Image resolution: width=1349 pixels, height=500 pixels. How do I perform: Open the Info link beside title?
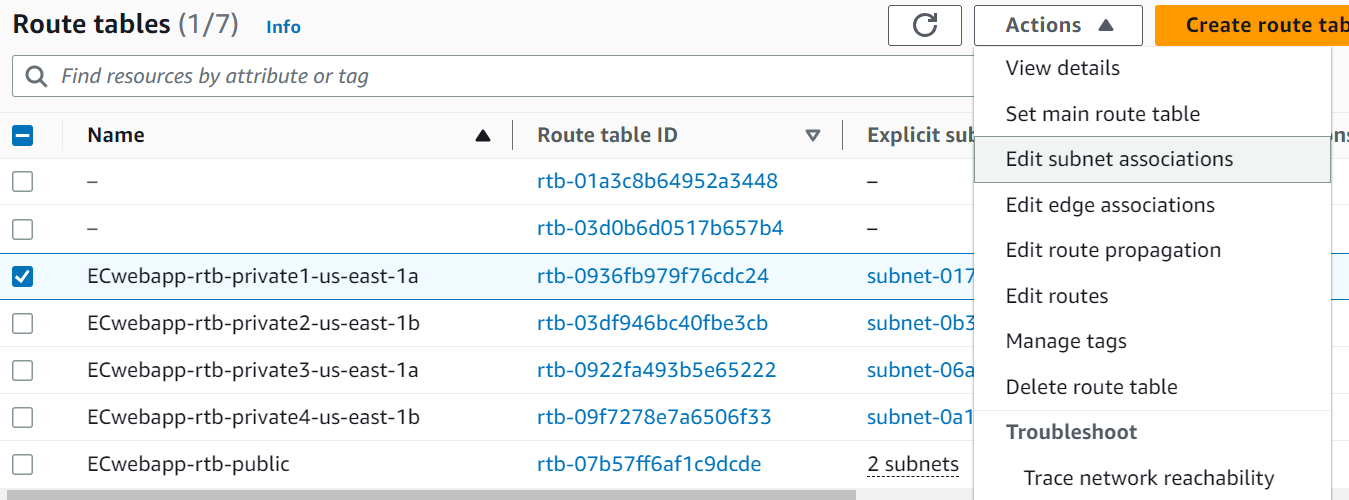(283, 27)
